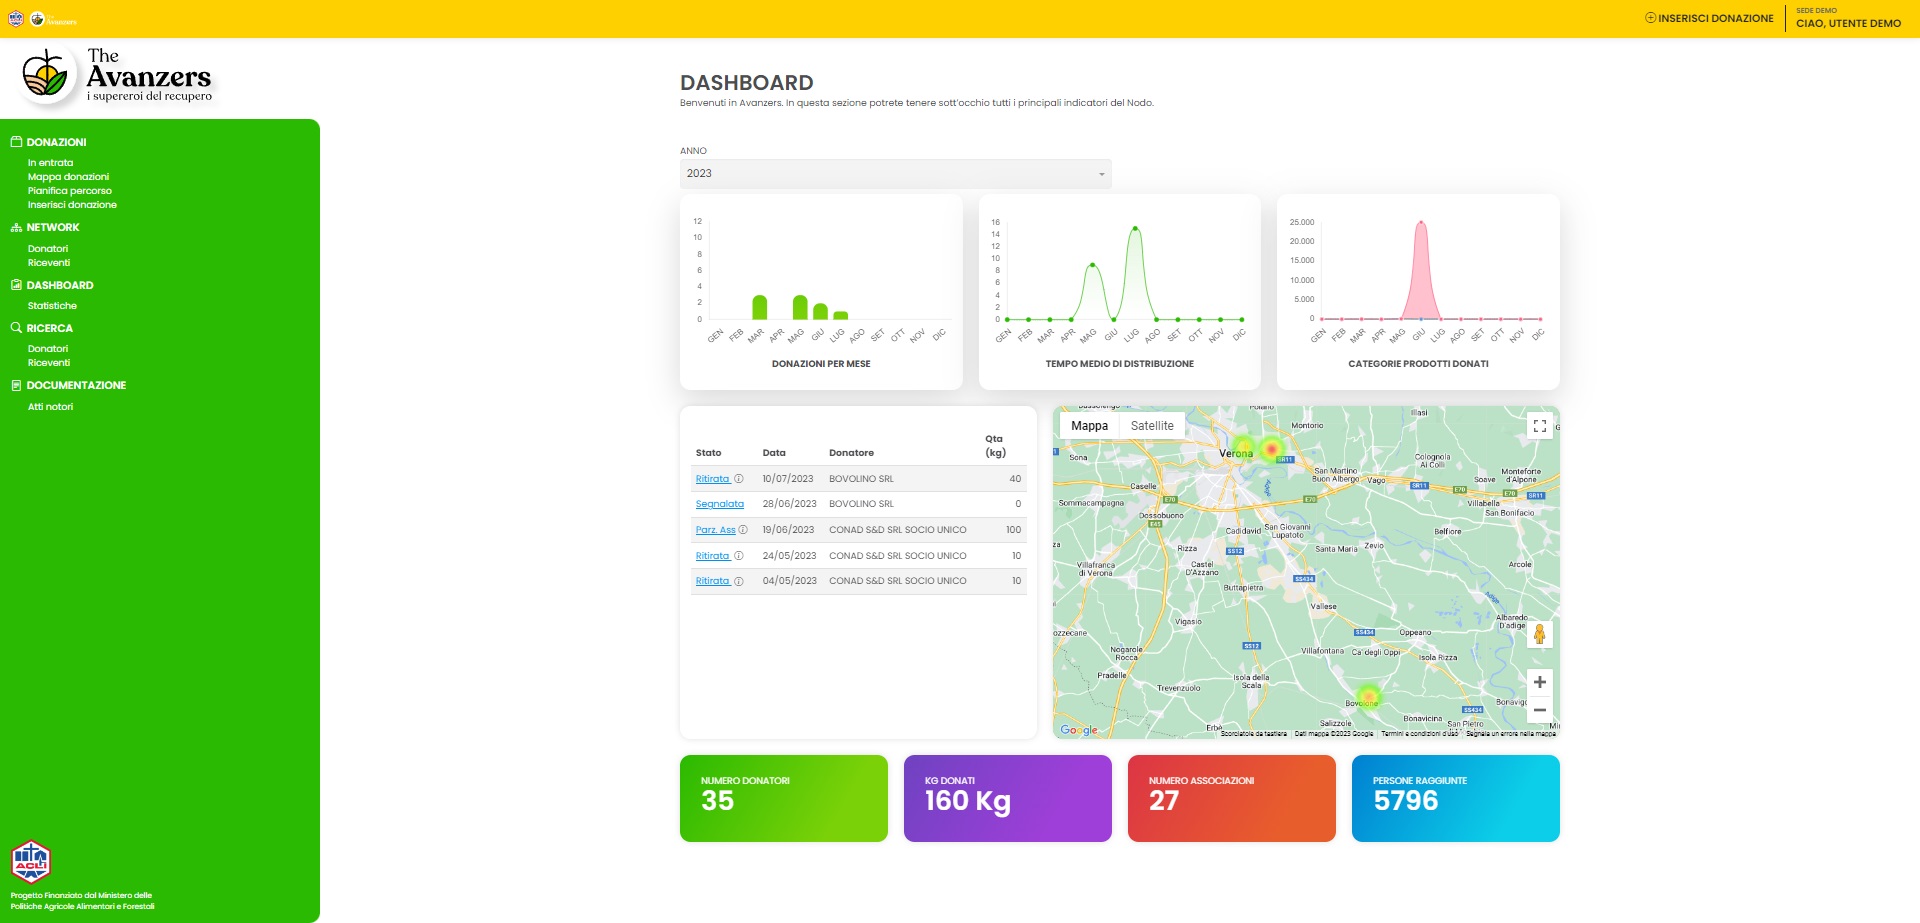Select the Pegman street view icon on map
This screenshot has height=923, width=1920.
(1541, 632)
